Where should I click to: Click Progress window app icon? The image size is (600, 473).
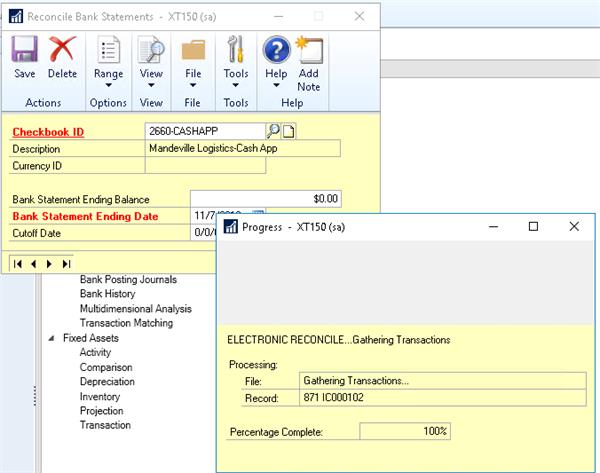click(x=230, y=227)
